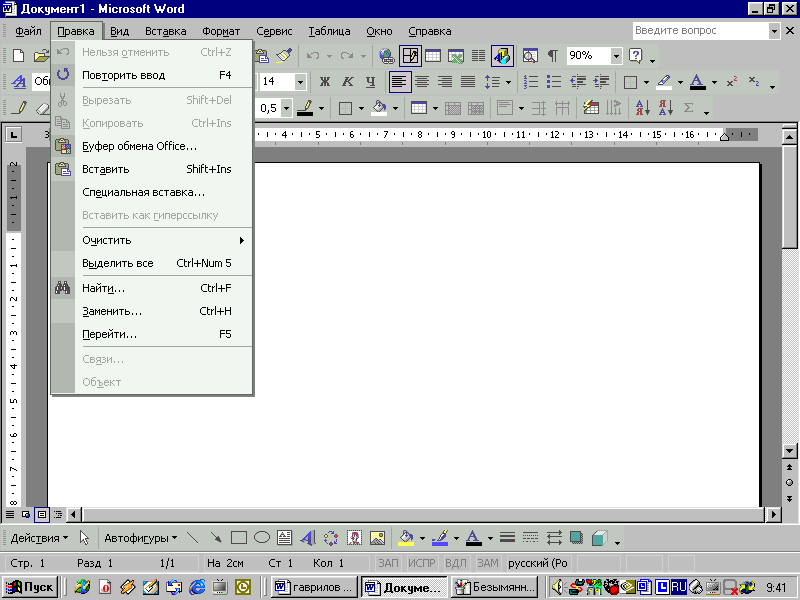Image resolution: width=800 pixels, height=600 pixels.
Task: Switch to Безымянн... taskbar window
Action: (x=494, y=587)
